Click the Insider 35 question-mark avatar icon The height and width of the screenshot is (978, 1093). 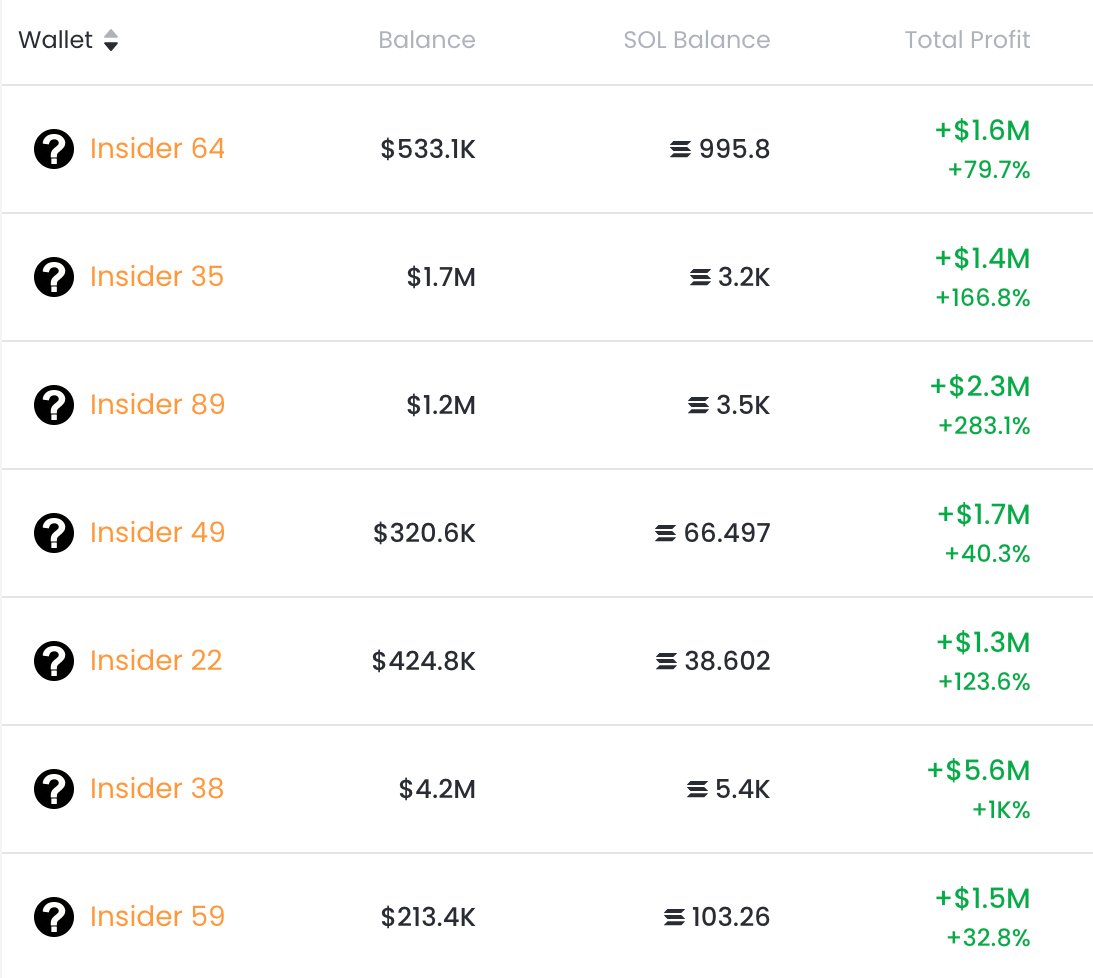pyautogui.click(x=54, y=277)
